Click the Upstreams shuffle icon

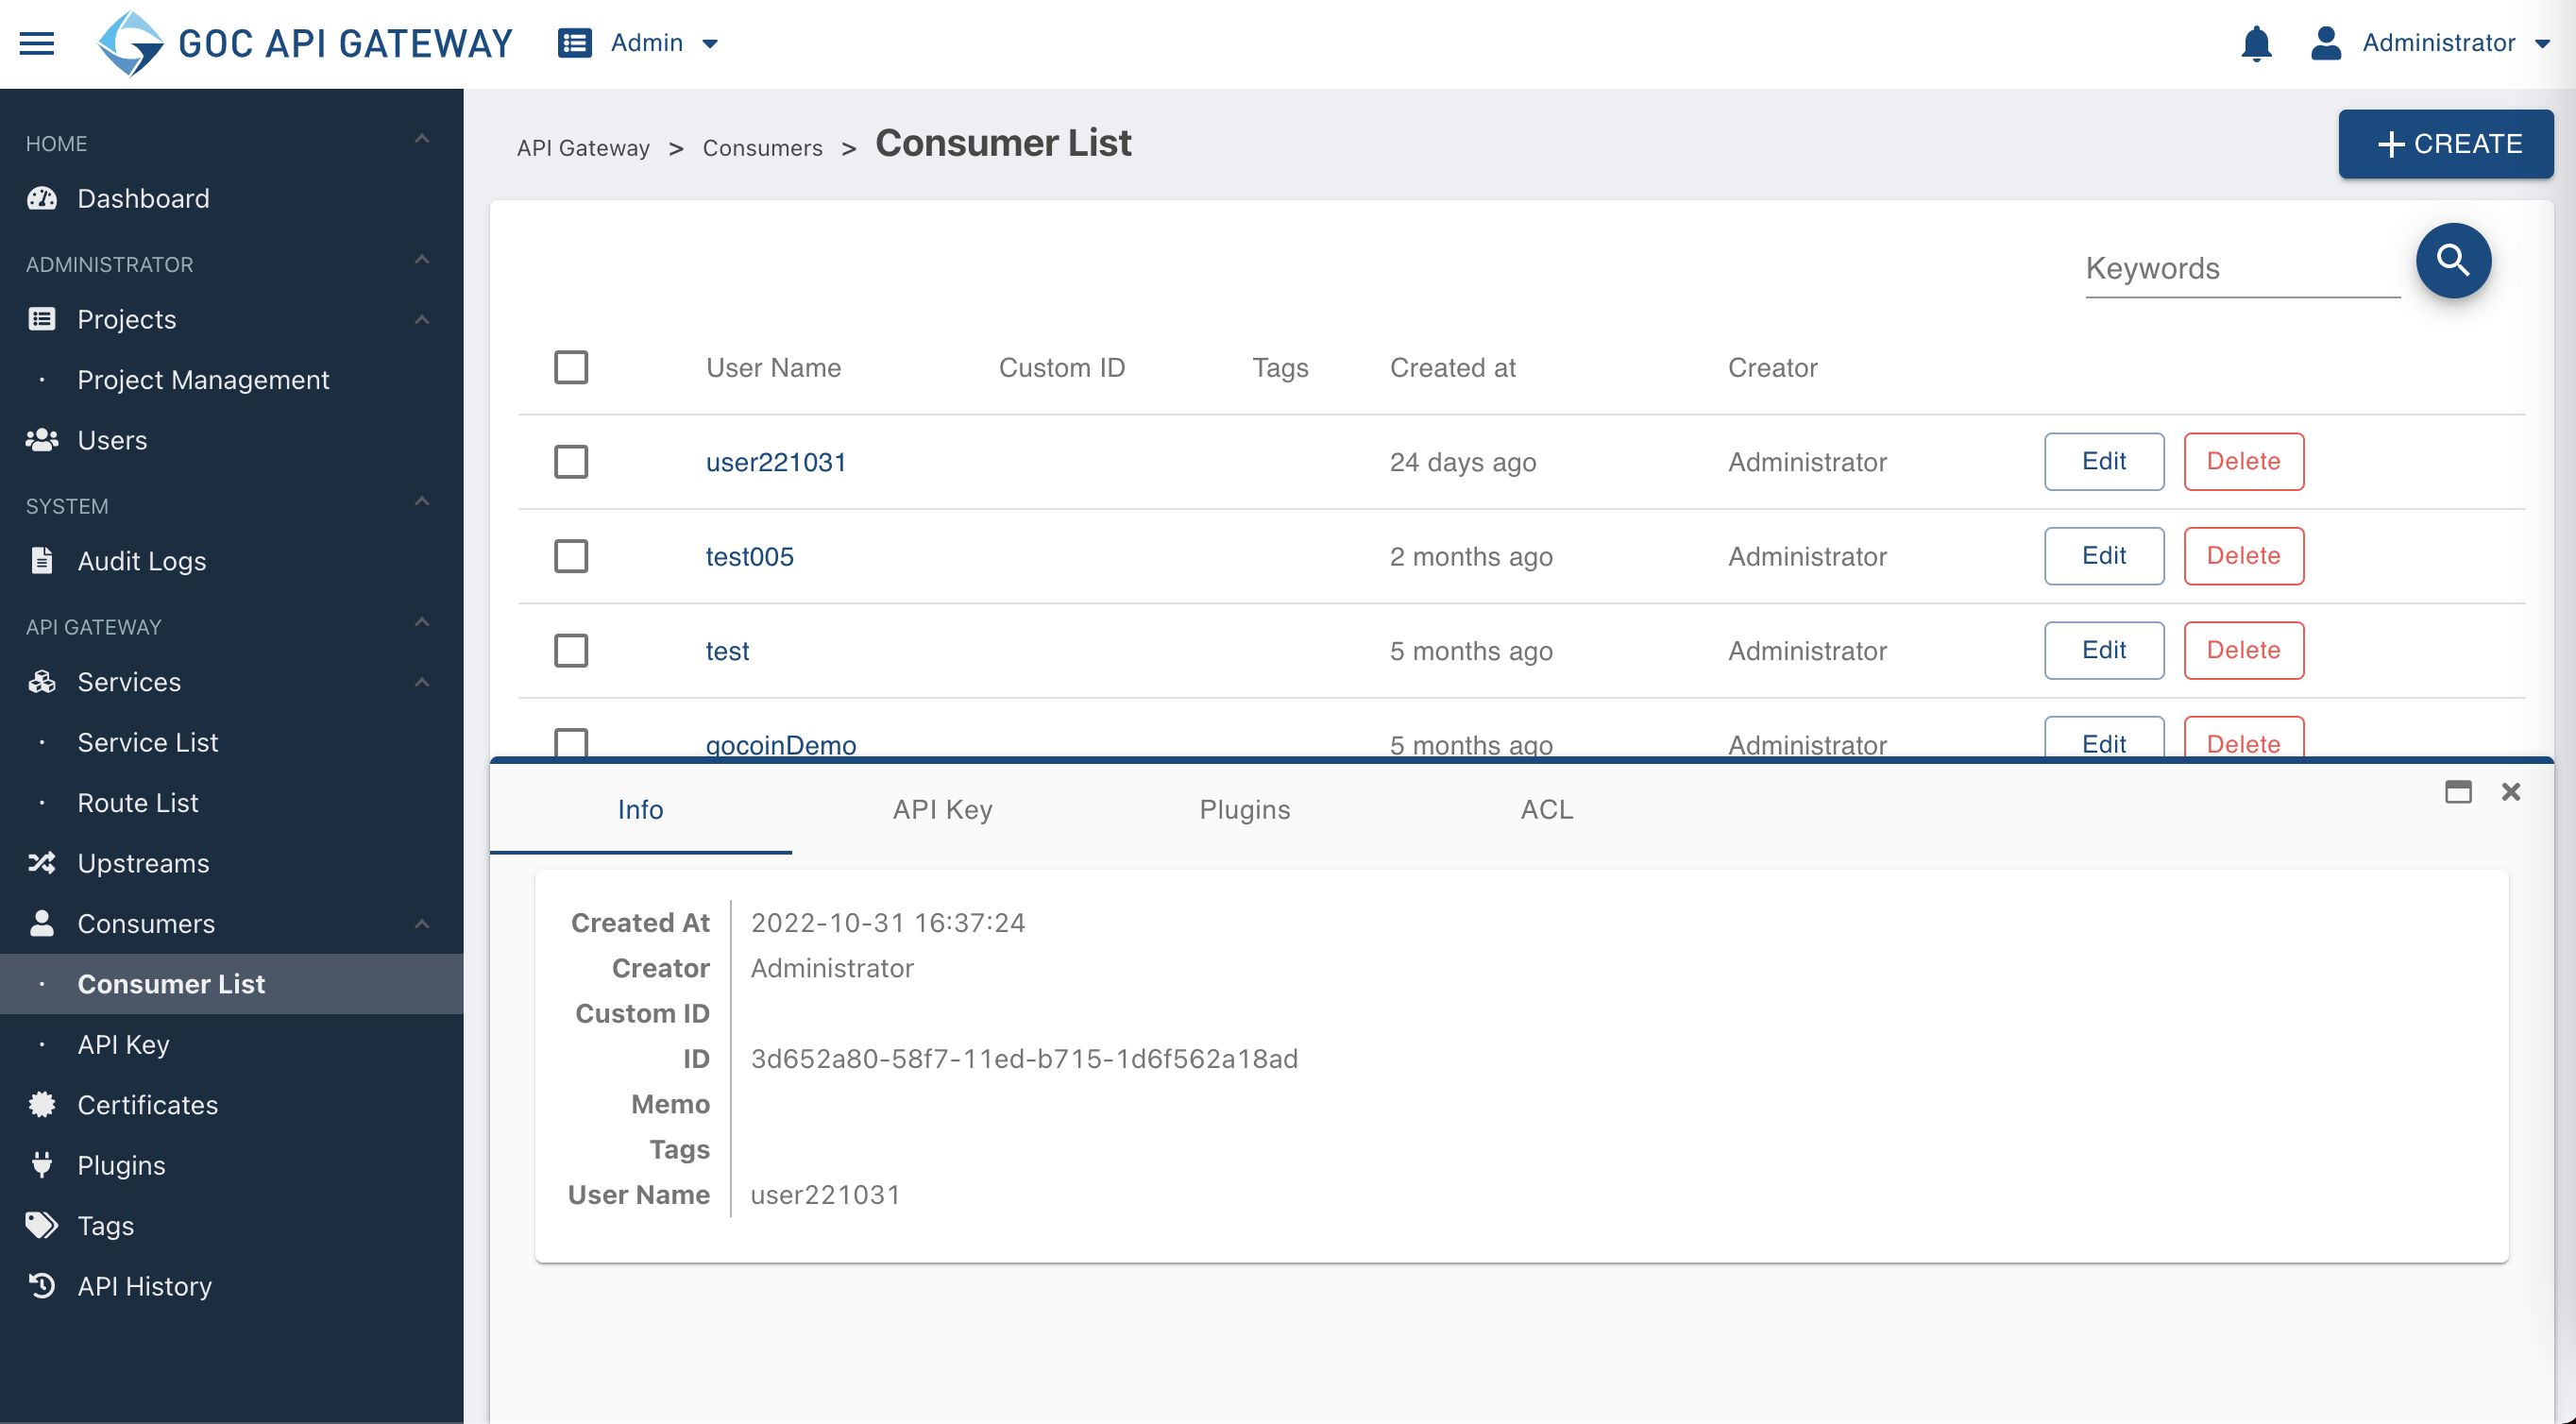(x=42, y=863)
